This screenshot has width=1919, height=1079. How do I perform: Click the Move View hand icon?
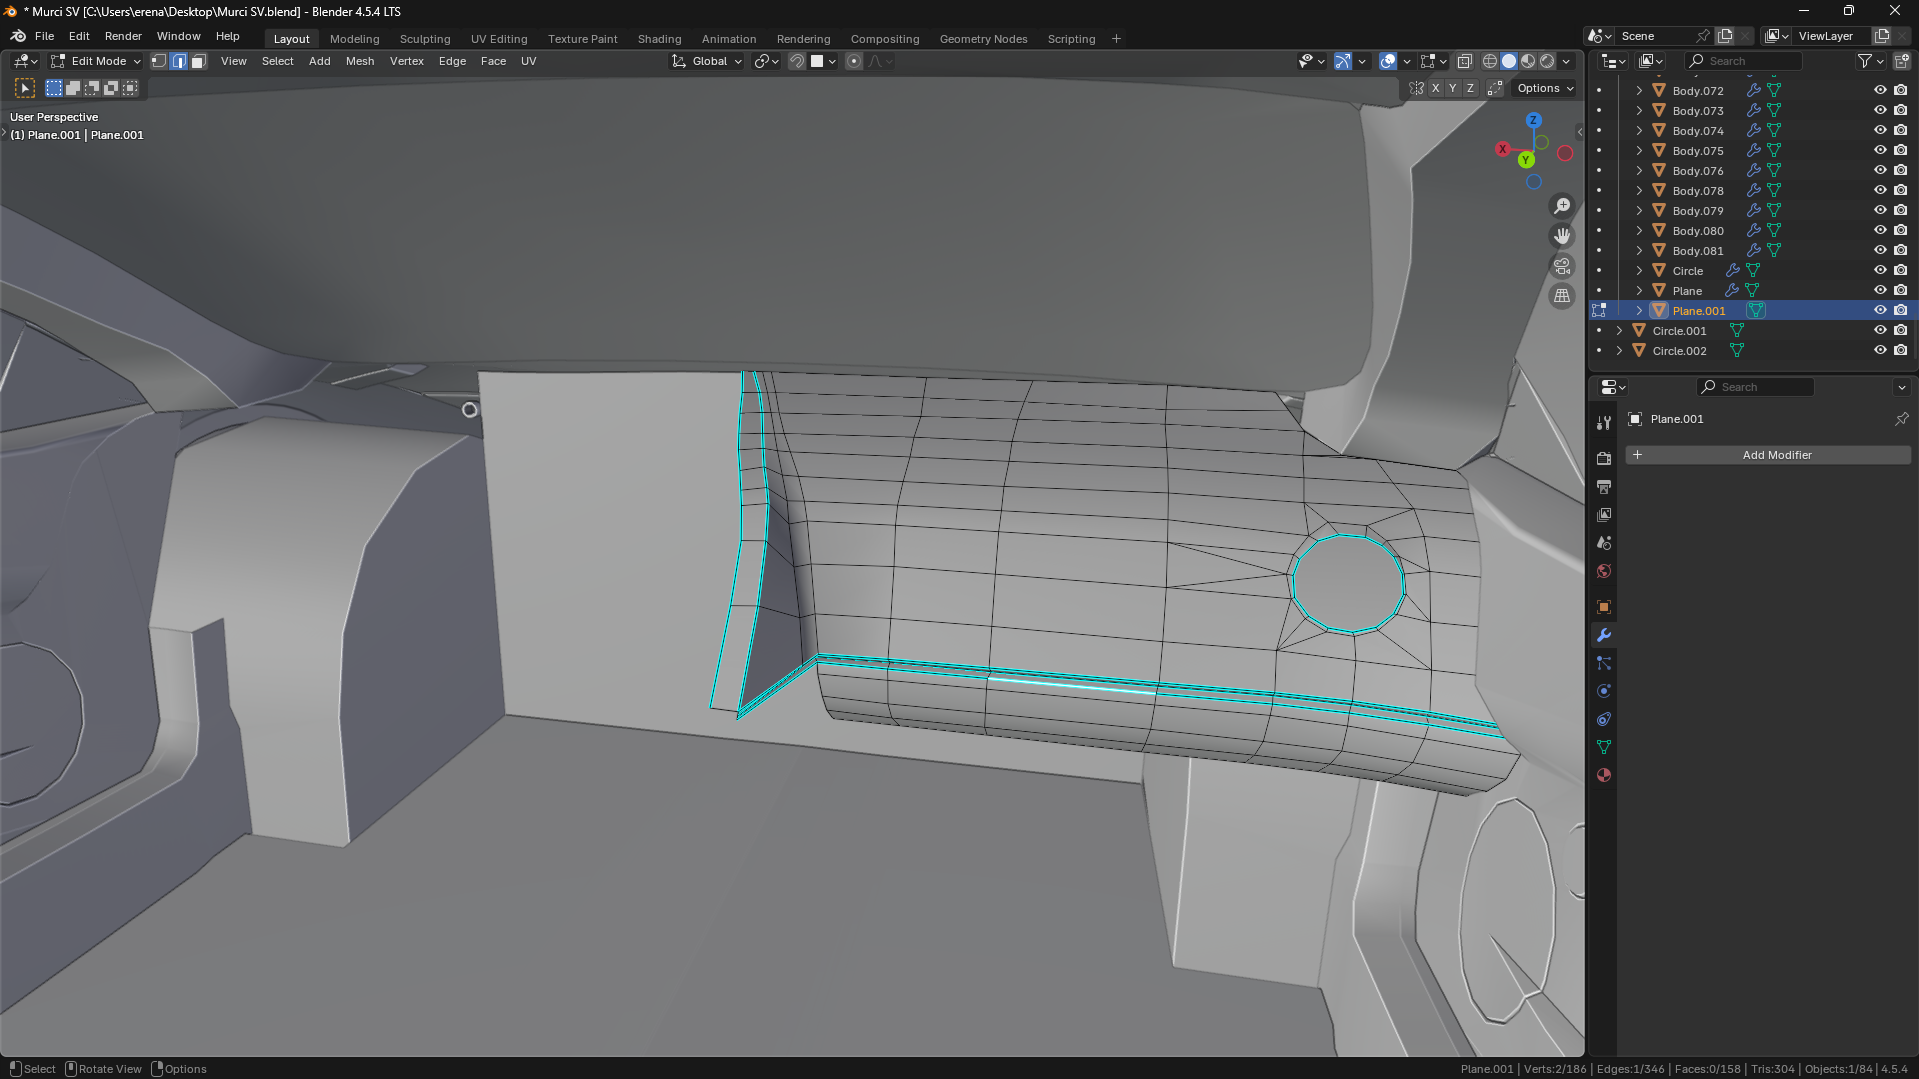(x=1561, y=236)
